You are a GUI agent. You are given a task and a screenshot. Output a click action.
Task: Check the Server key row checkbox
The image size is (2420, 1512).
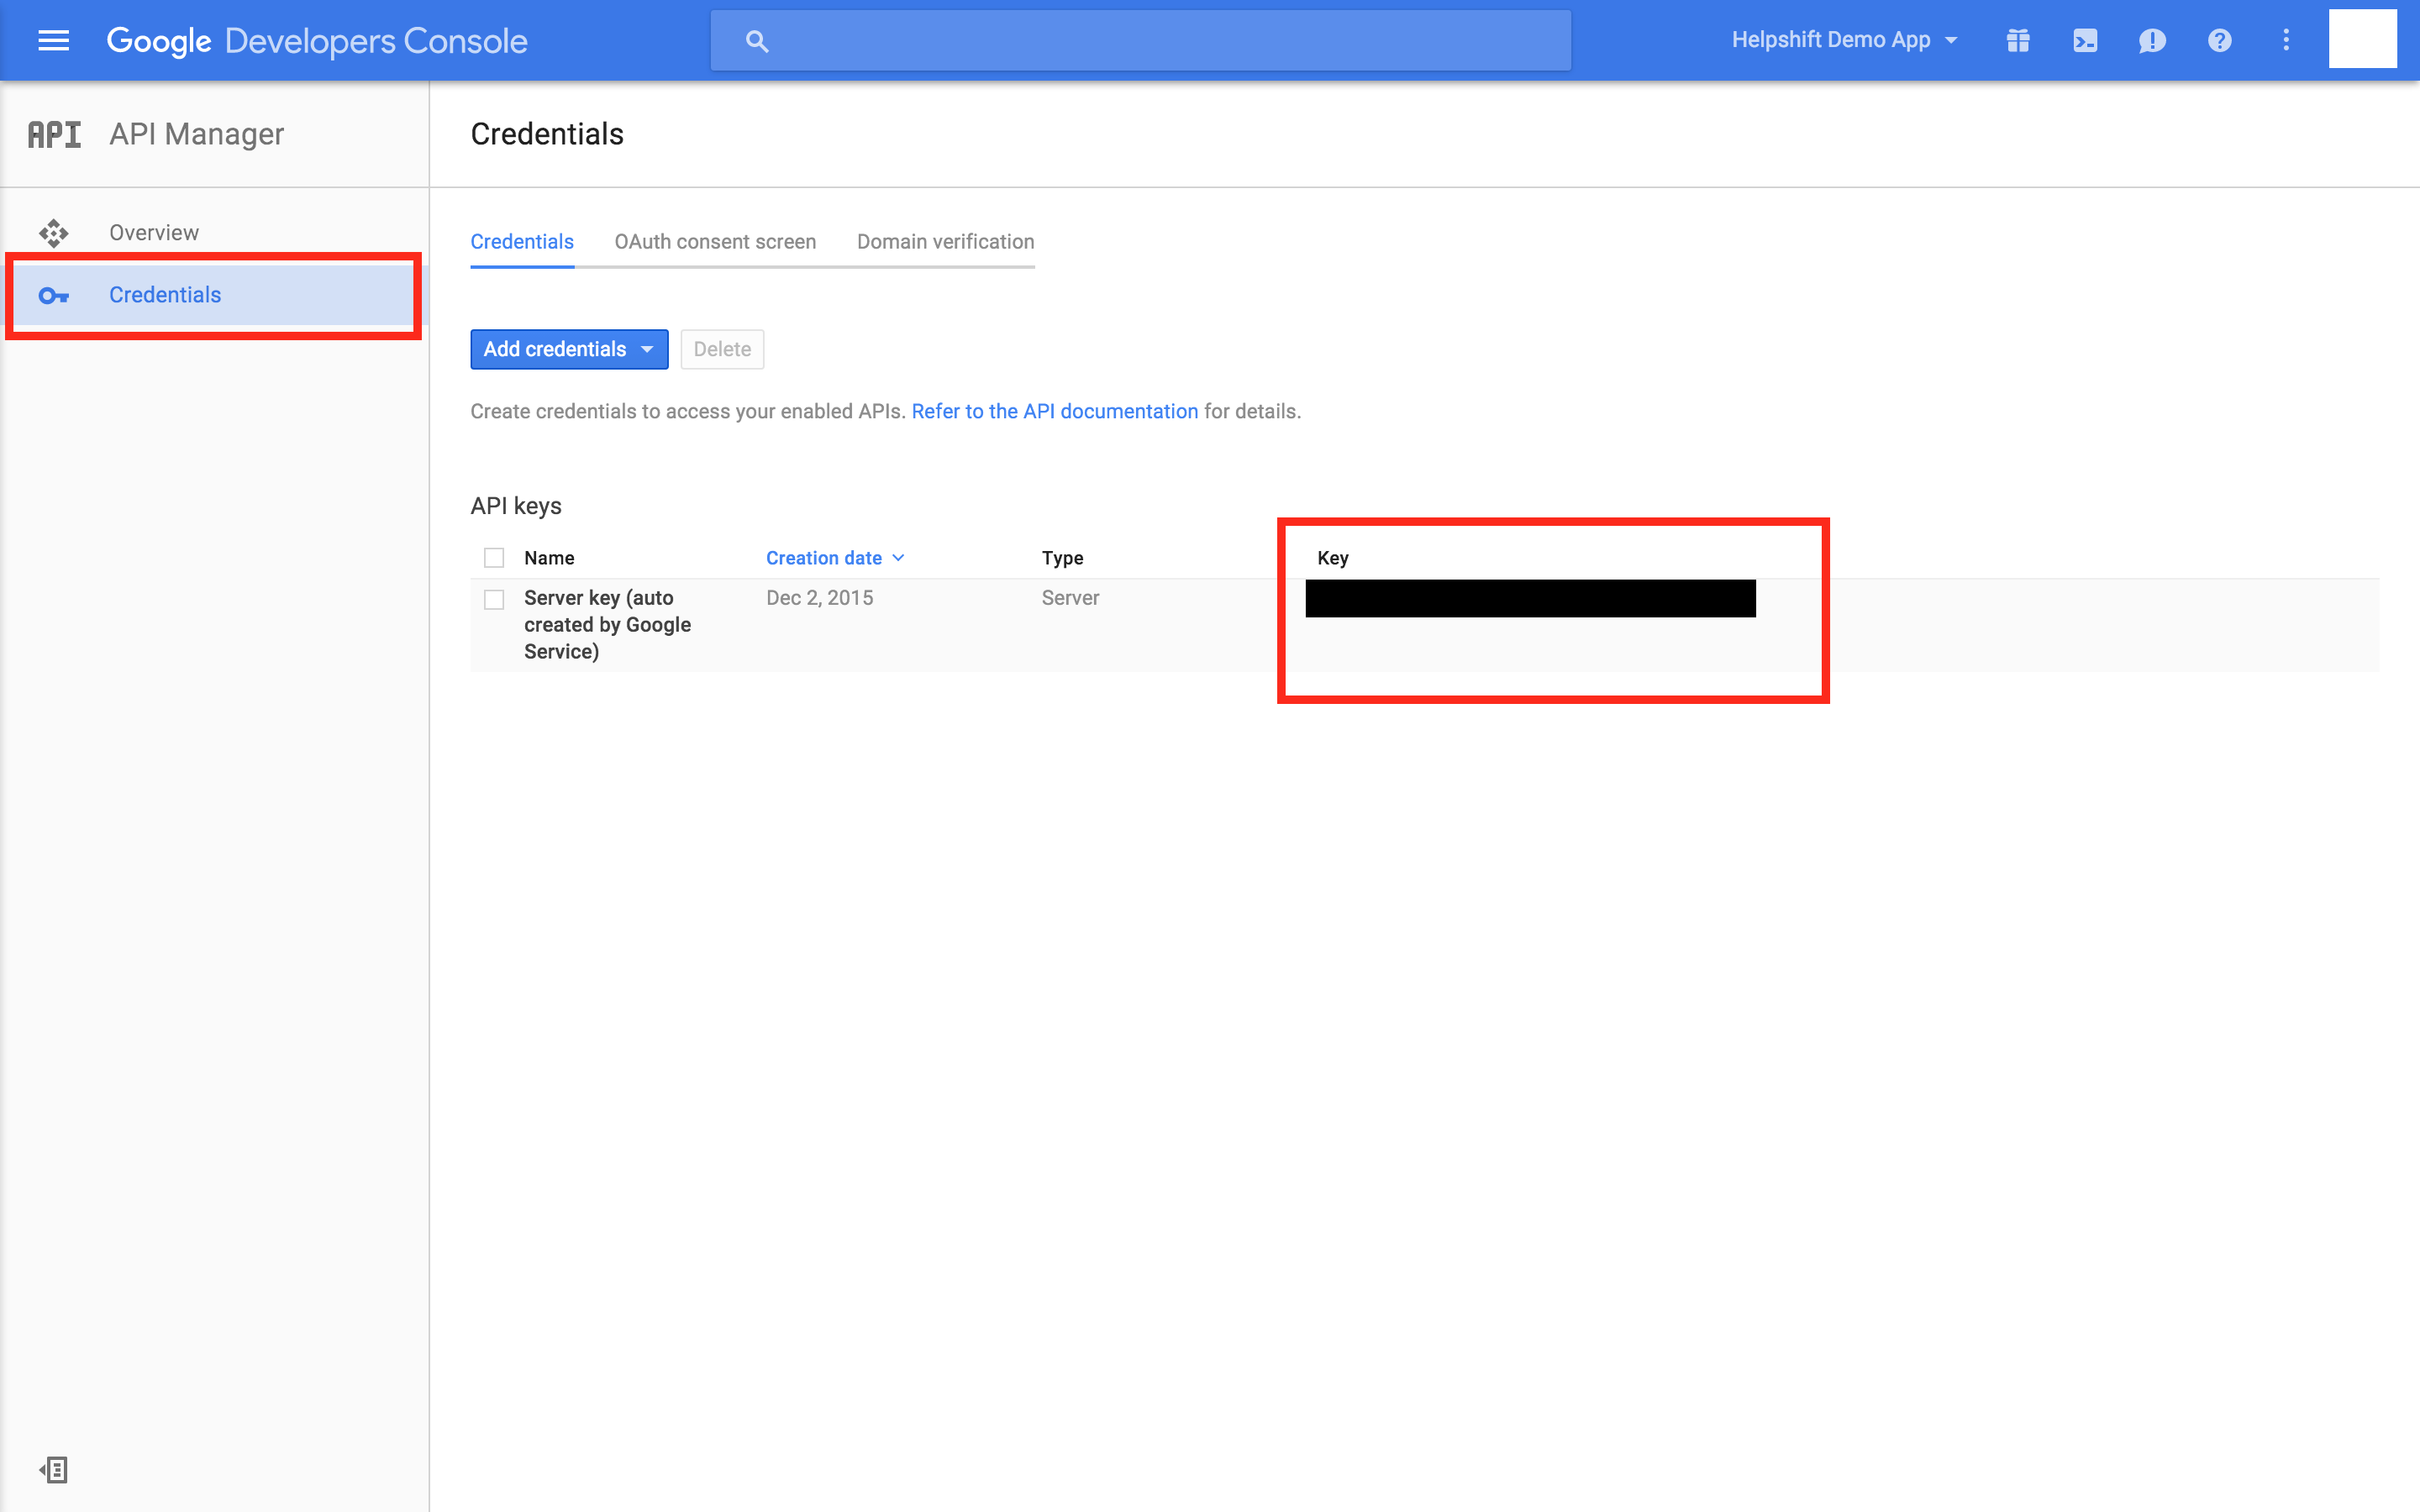[494, 599]
